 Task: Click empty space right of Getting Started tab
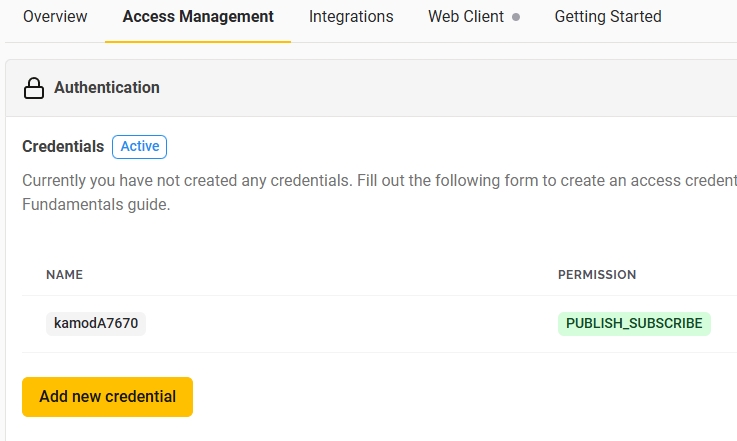pos(700,17)
